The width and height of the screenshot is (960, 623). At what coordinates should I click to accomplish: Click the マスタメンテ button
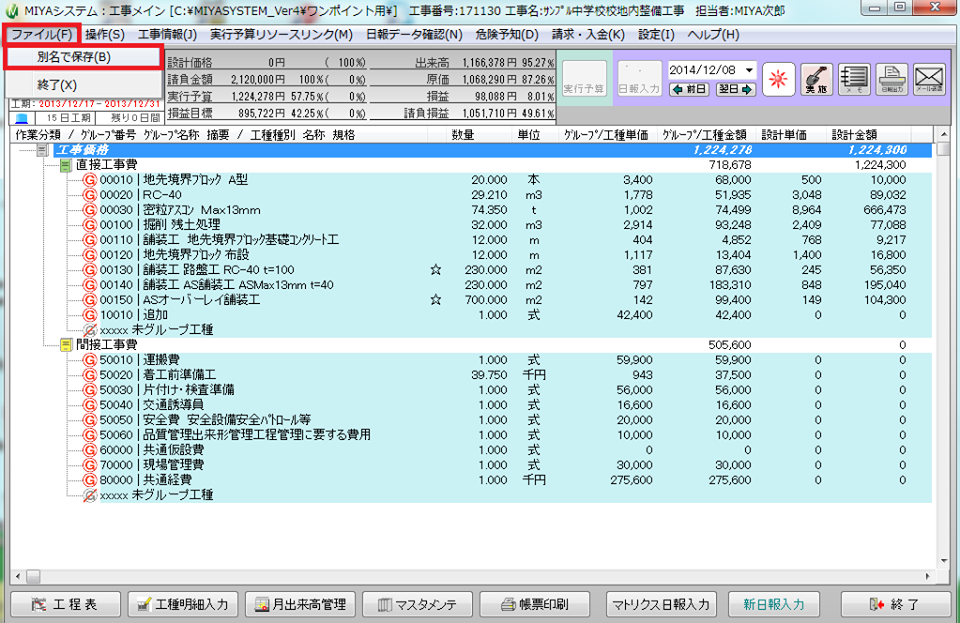pyautogui.click(x=417, y=605)
